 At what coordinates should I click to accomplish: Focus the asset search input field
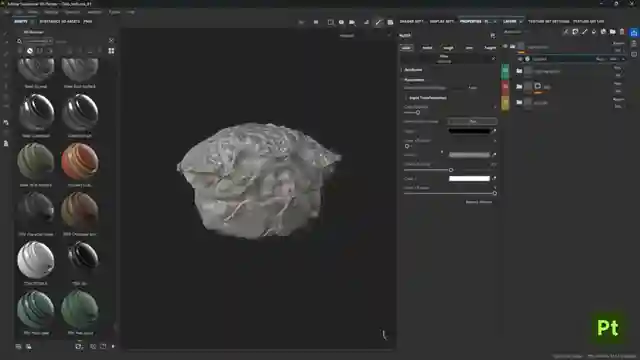38,41
